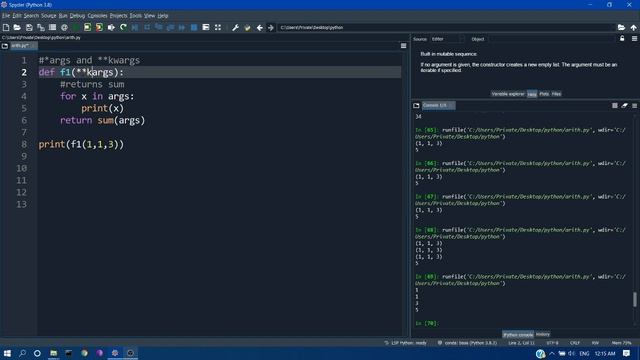640x360 pixels.
Task: Open the Windows Start menu
Action: tap(7, 353)
